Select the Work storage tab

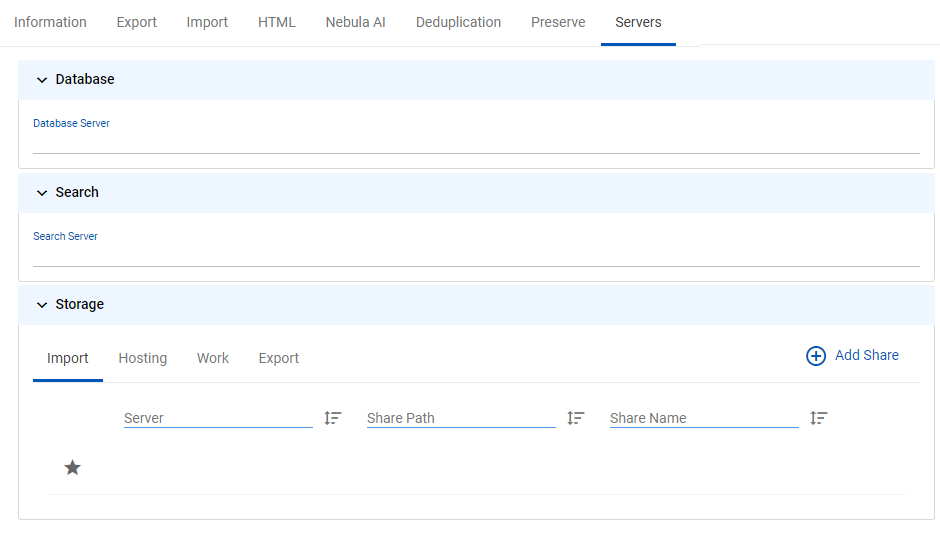tap(213, 358)
